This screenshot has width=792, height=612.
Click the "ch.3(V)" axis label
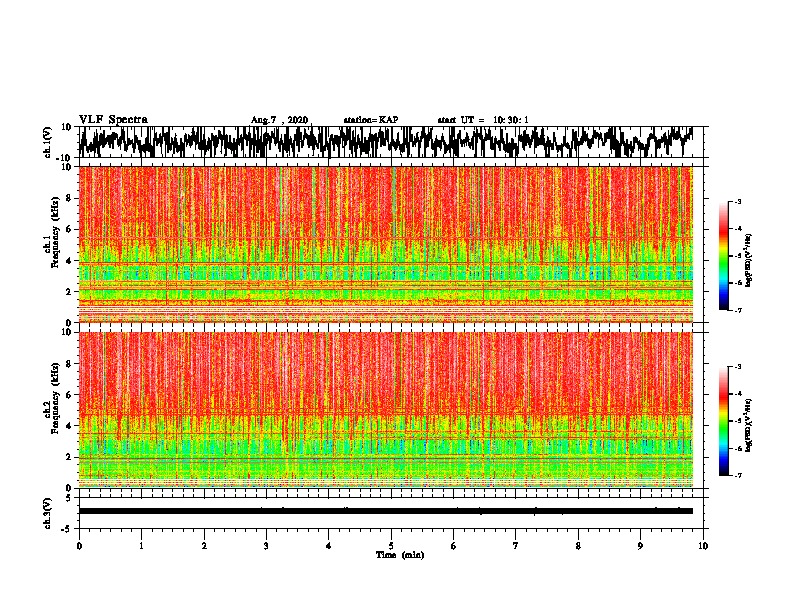(49, 513)
